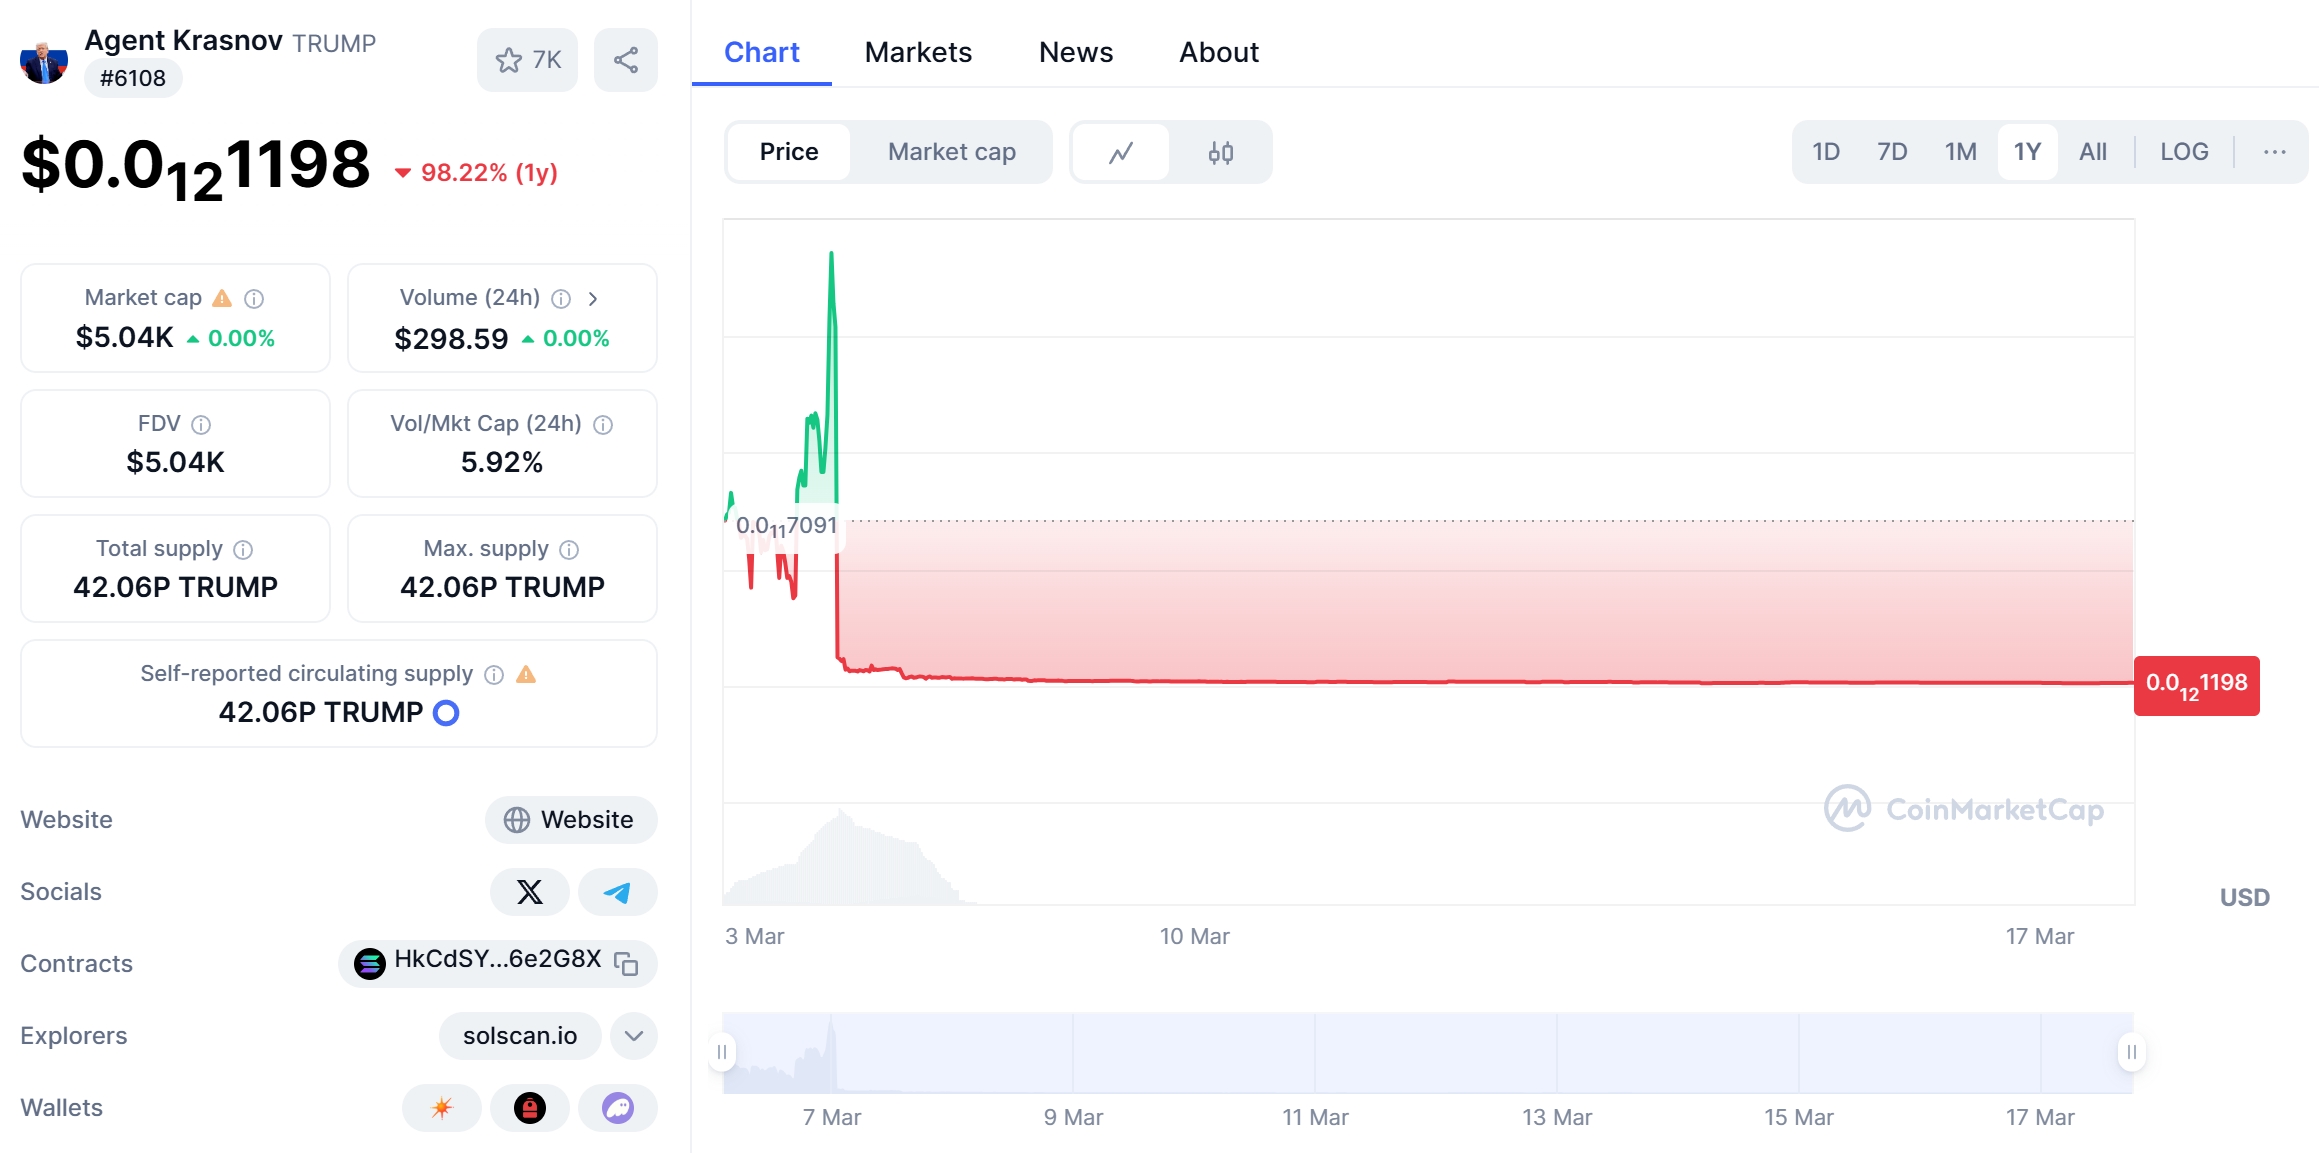Image resolution: width=2319 pixels, height=1153 pixels.
Task: Click circulating supply warning triangle
Action: coord(526,674)
